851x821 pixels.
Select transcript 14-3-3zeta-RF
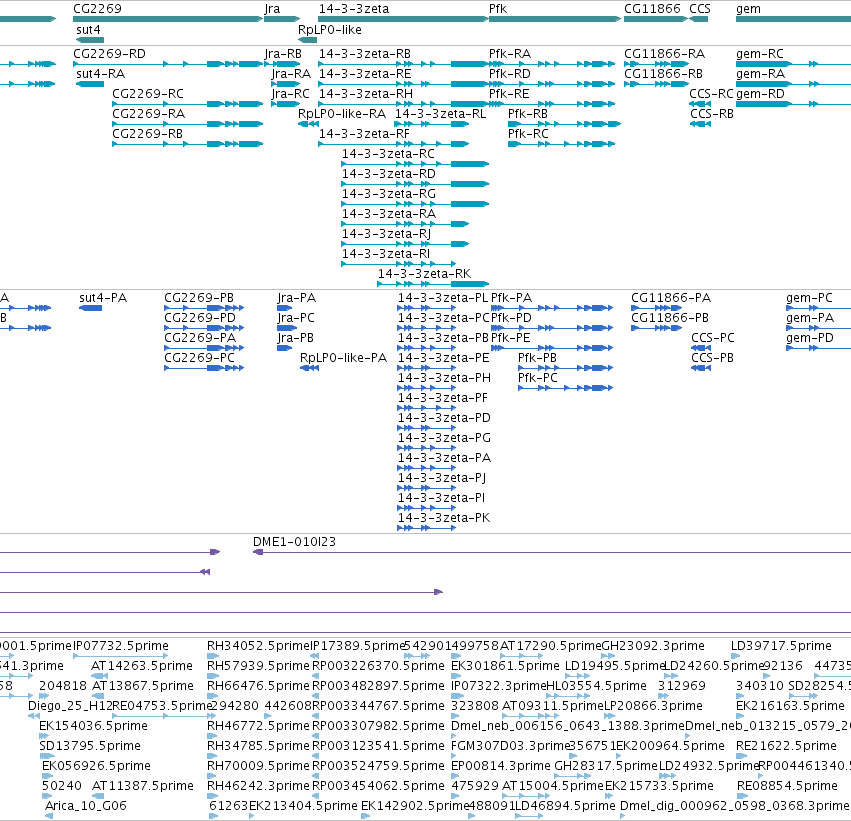tap(393, 144)
